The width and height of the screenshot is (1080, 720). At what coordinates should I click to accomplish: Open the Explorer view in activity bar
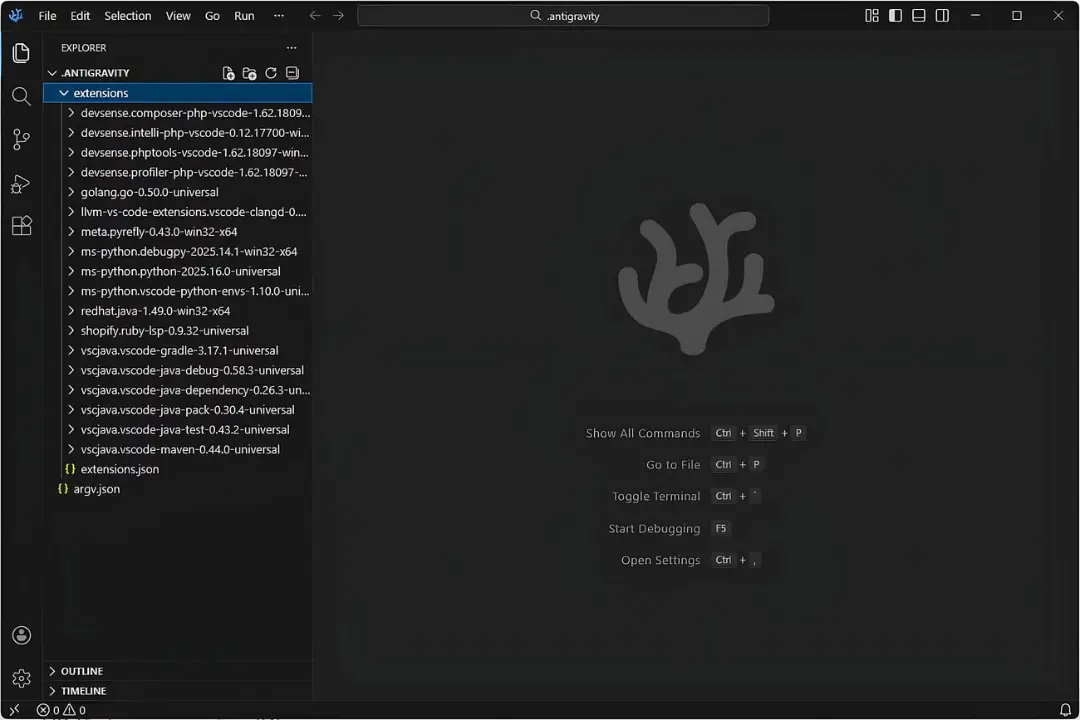click(21, 53)
